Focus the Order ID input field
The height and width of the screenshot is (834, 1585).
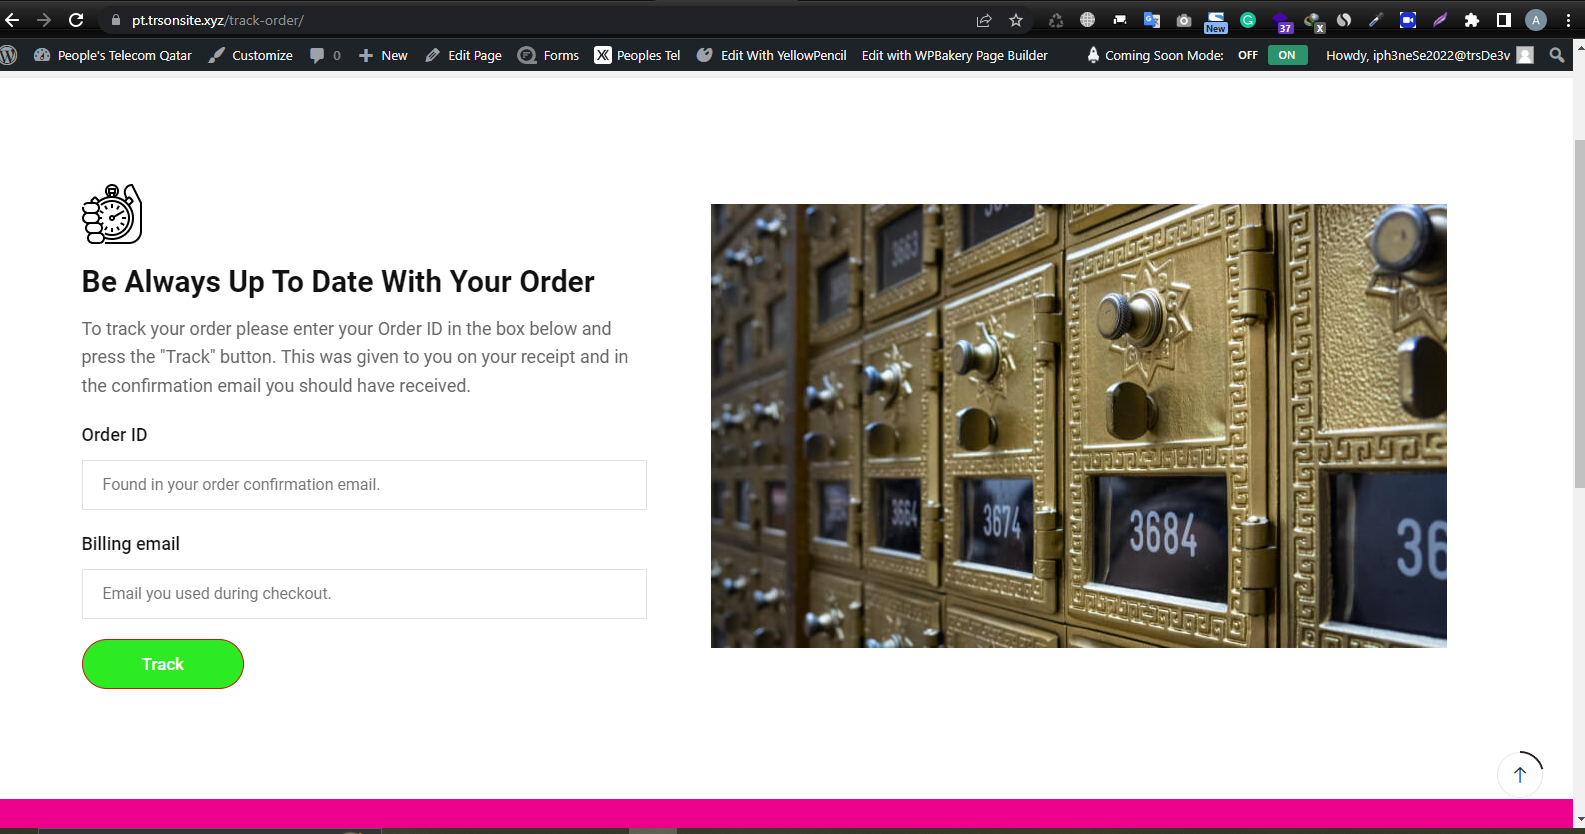[364, 485]
